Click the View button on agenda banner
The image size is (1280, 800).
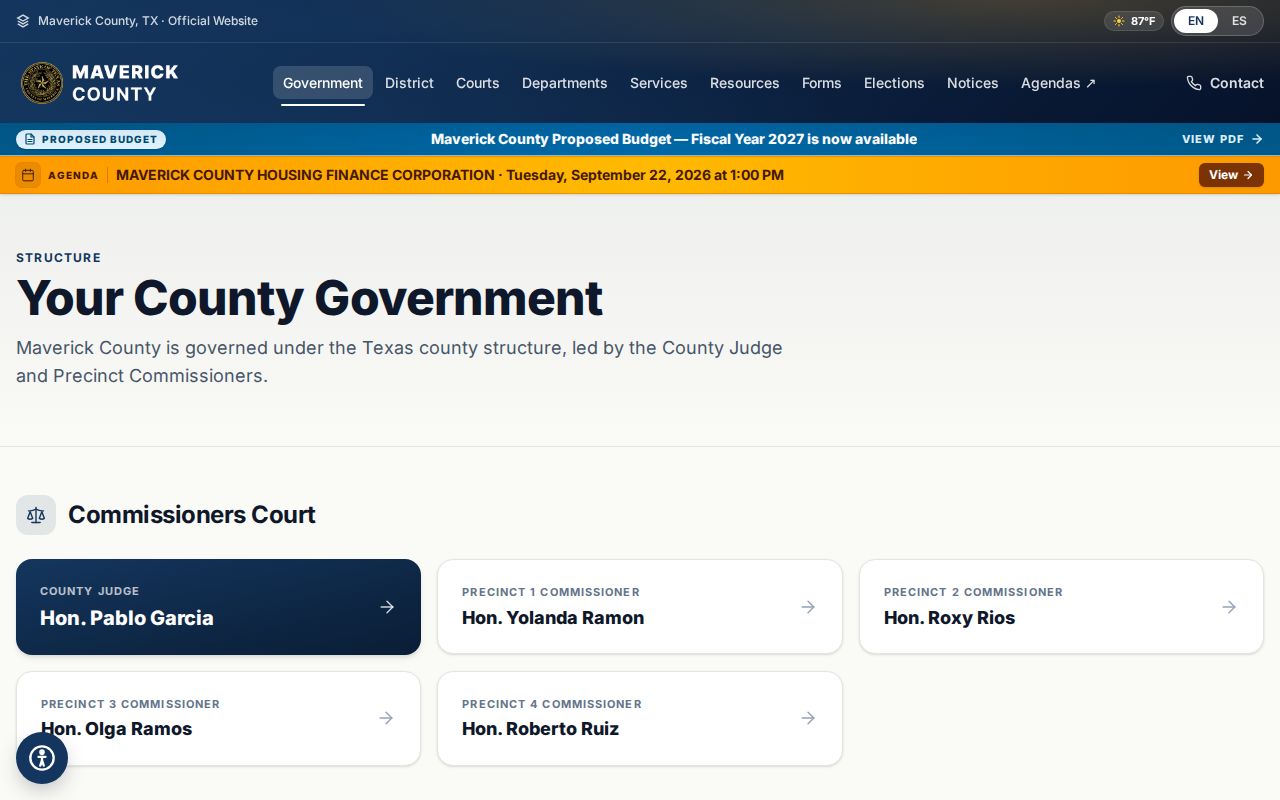pos(1231,175)
